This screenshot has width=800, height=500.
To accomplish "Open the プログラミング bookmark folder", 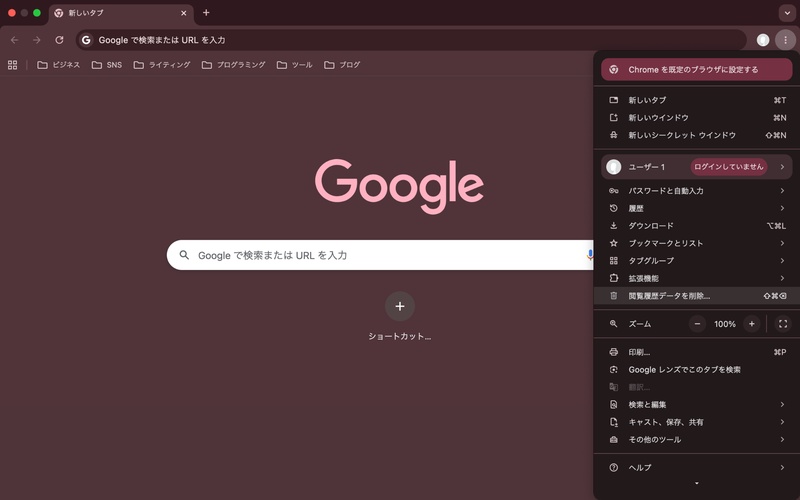I will pyautogui.click(x=234, y=65).
